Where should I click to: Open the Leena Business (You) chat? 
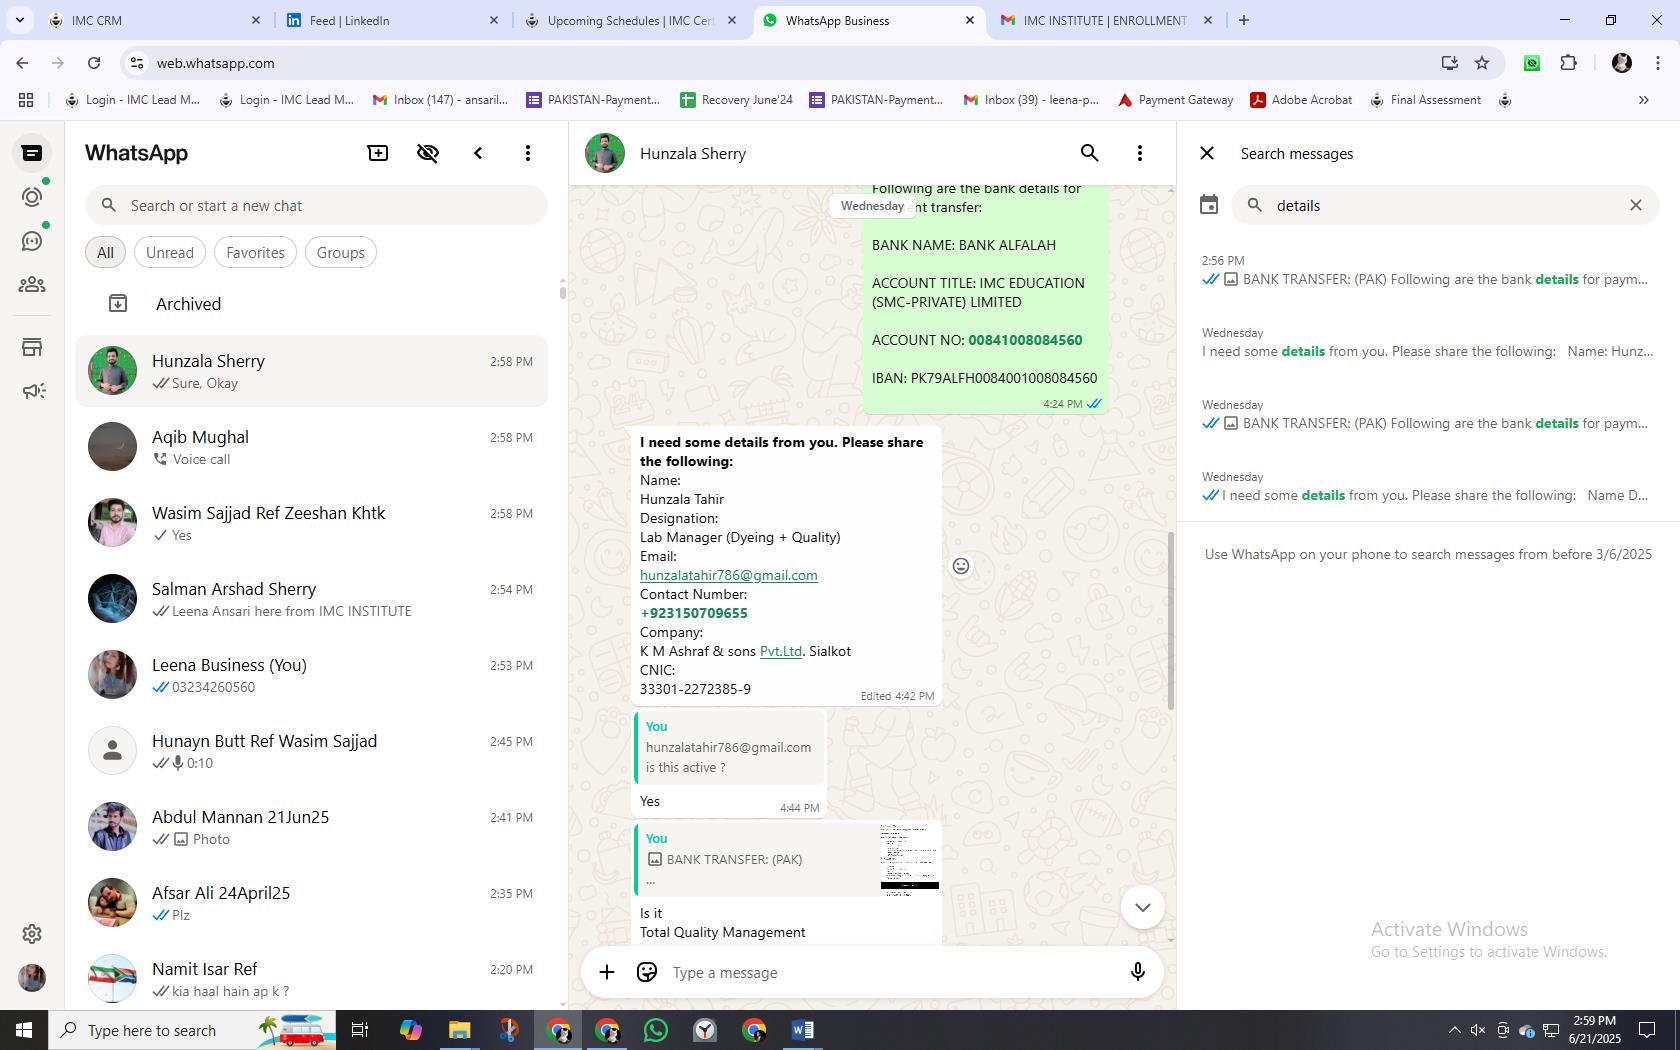[312, 675]
